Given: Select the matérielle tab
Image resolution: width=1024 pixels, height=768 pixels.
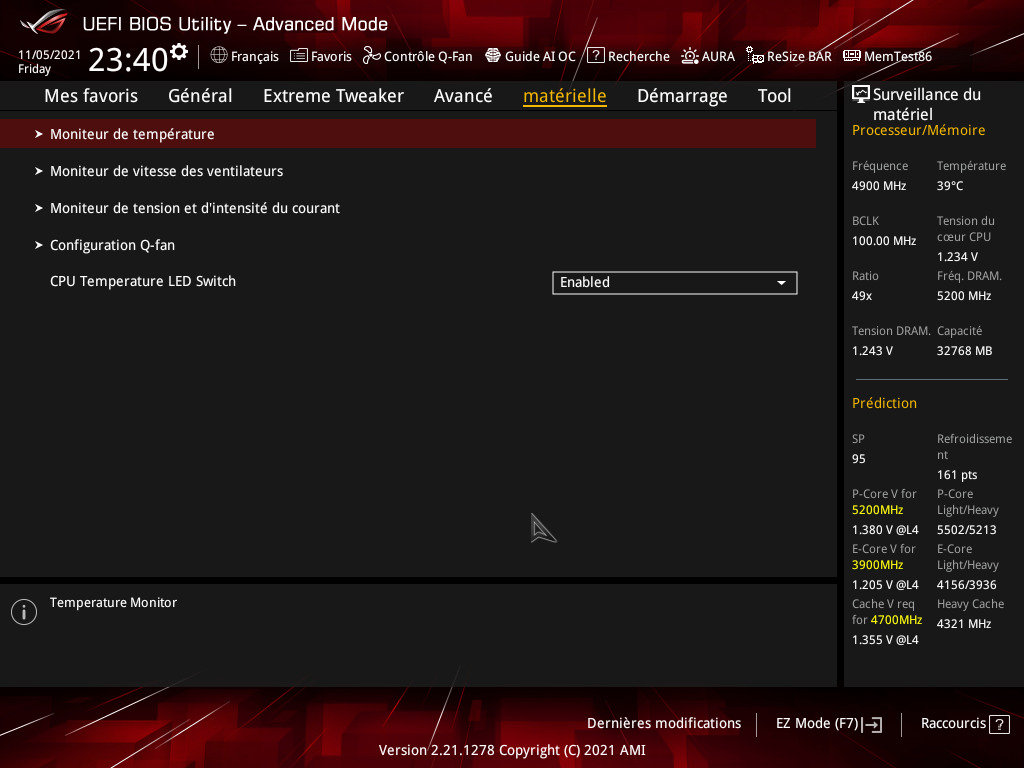Looking at the screenshot, I should (565, 96).
